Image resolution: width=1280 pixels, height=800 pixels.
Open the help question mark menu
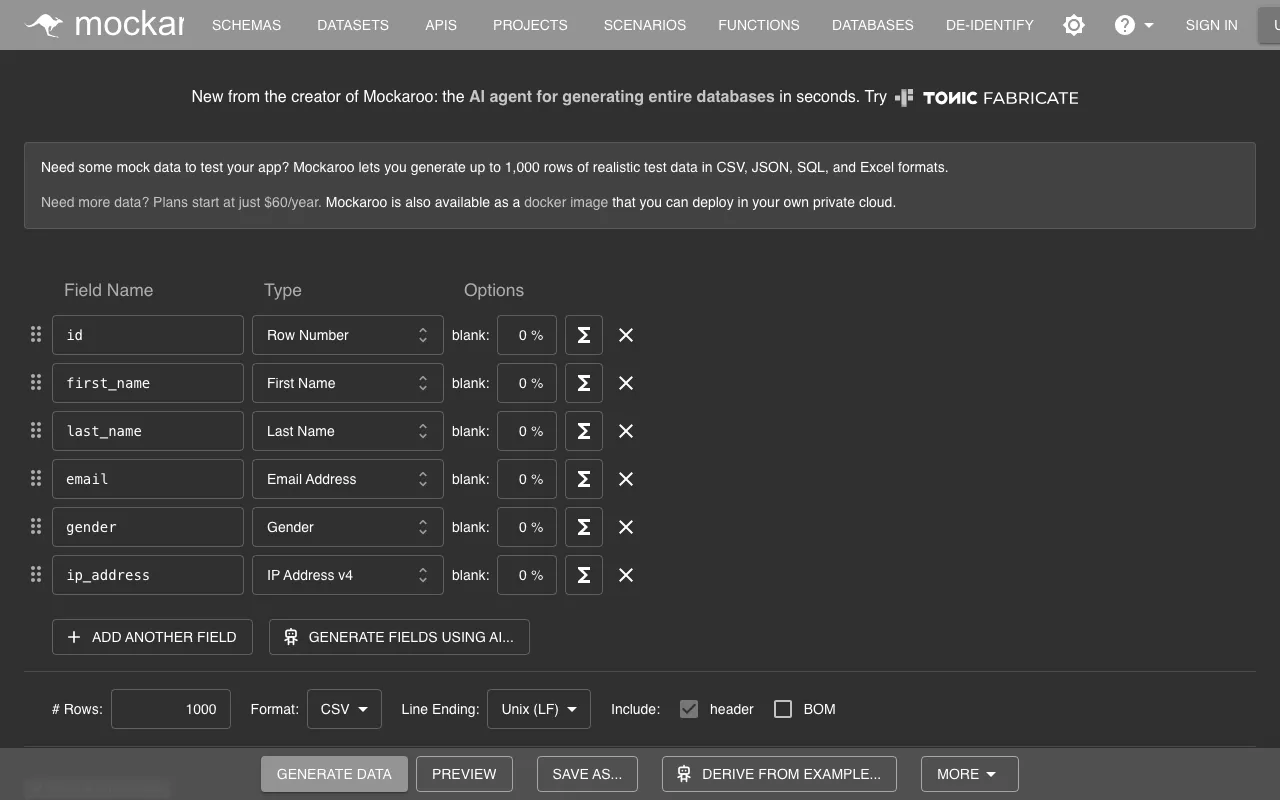(x=1134, y=25)
